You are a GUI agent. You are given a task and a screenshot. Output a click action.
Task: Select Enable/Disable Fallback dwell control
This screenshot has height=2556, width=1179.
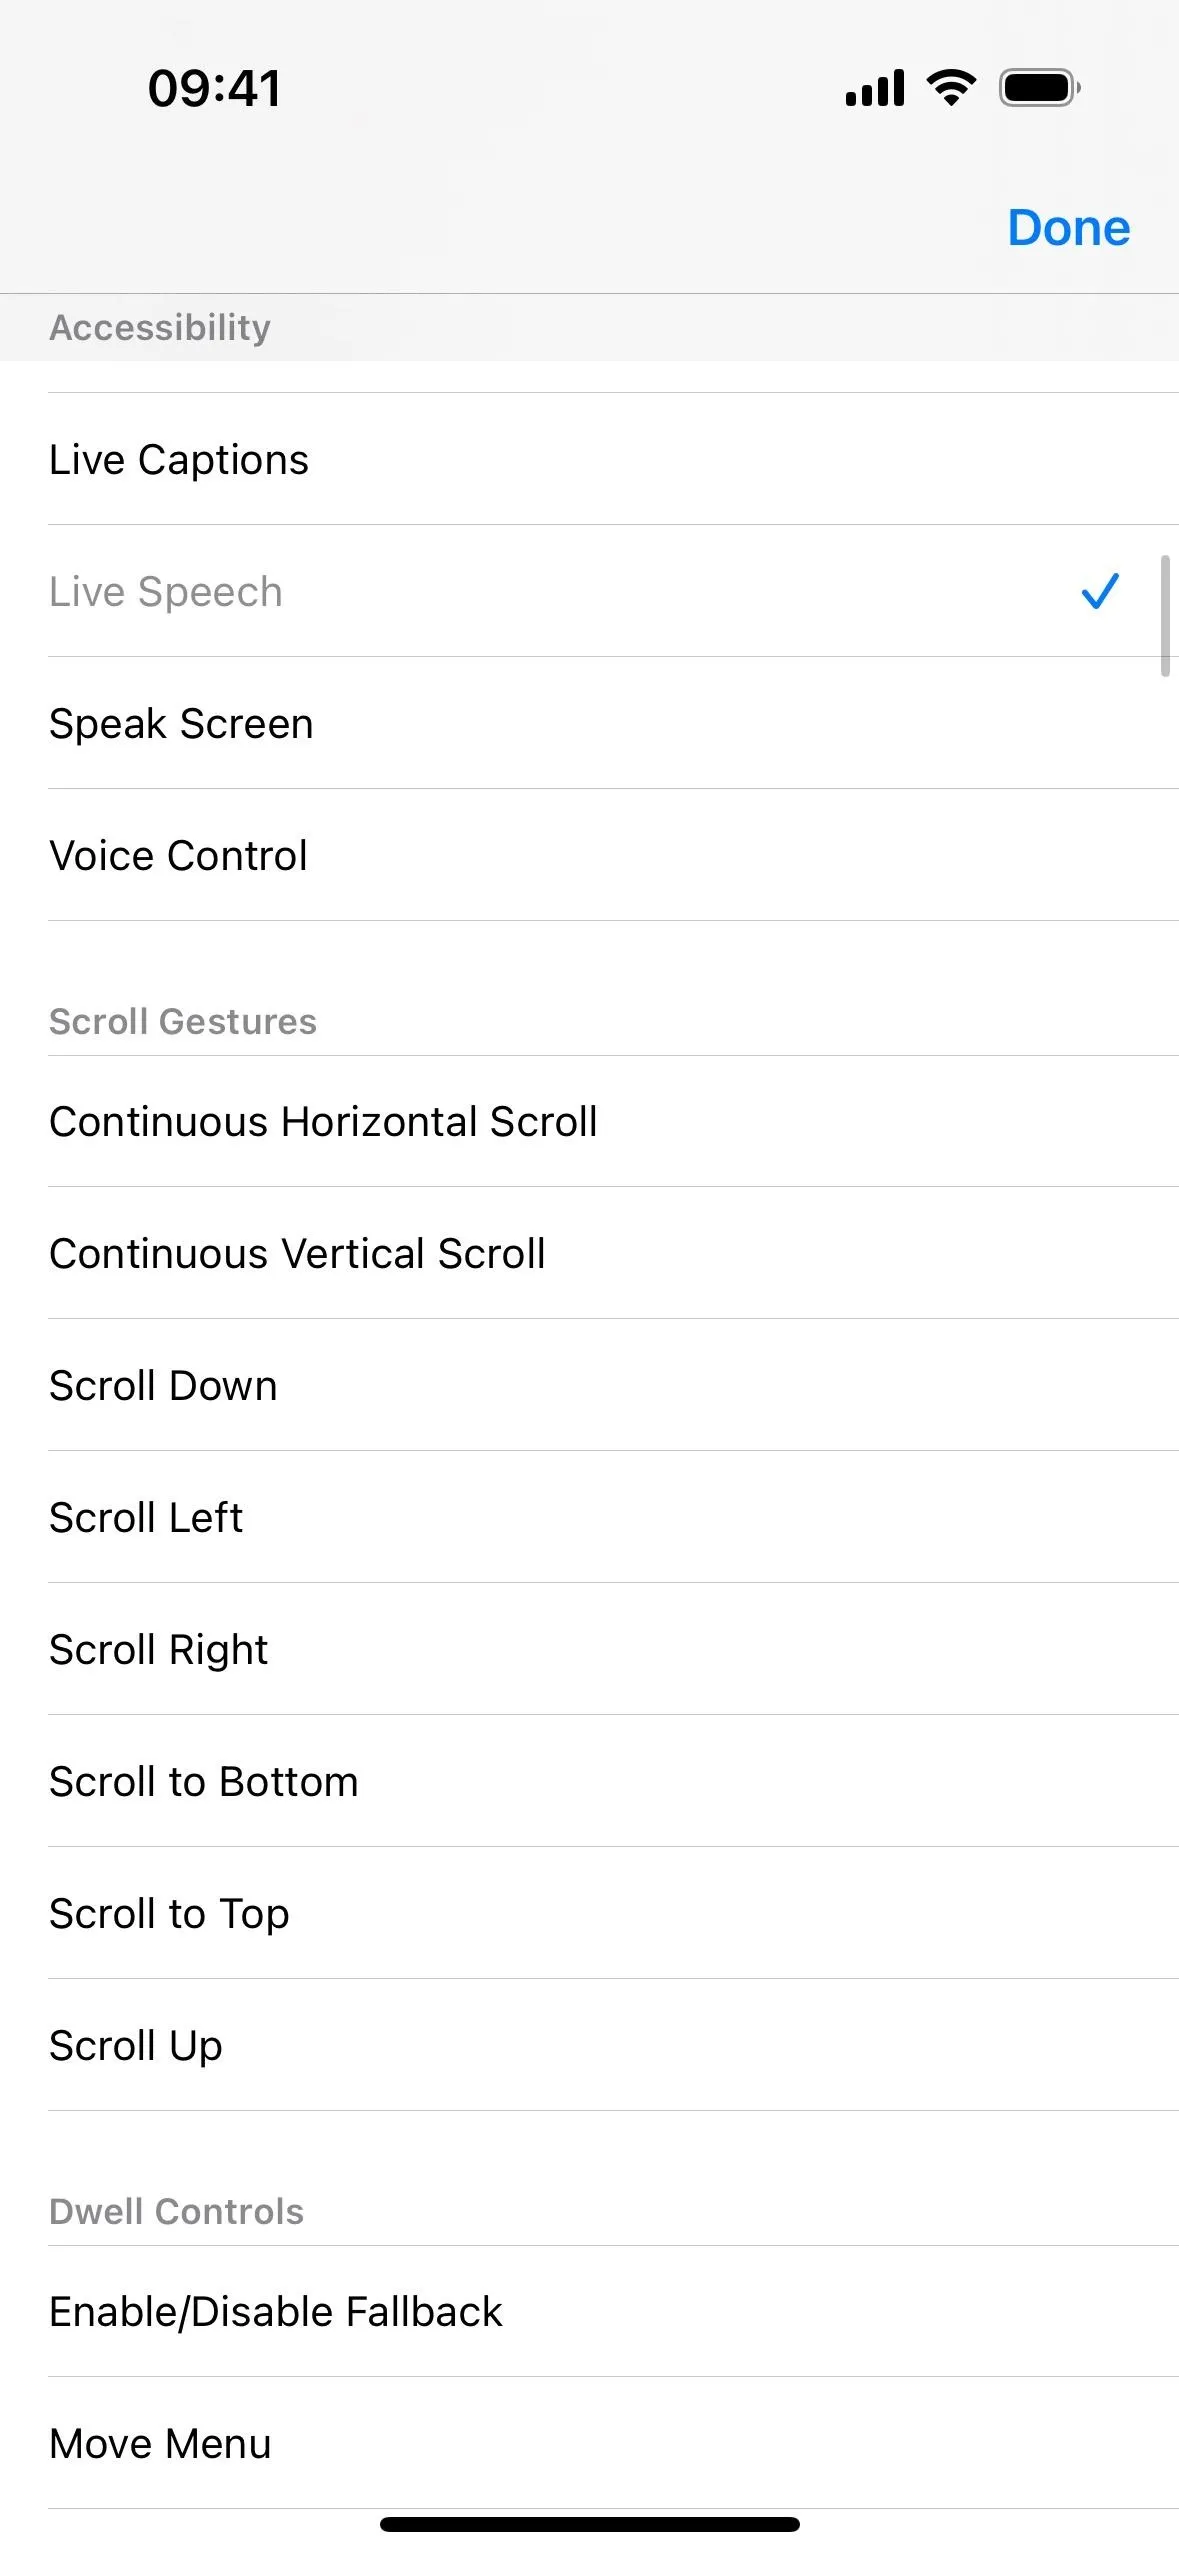[589, 2311]
